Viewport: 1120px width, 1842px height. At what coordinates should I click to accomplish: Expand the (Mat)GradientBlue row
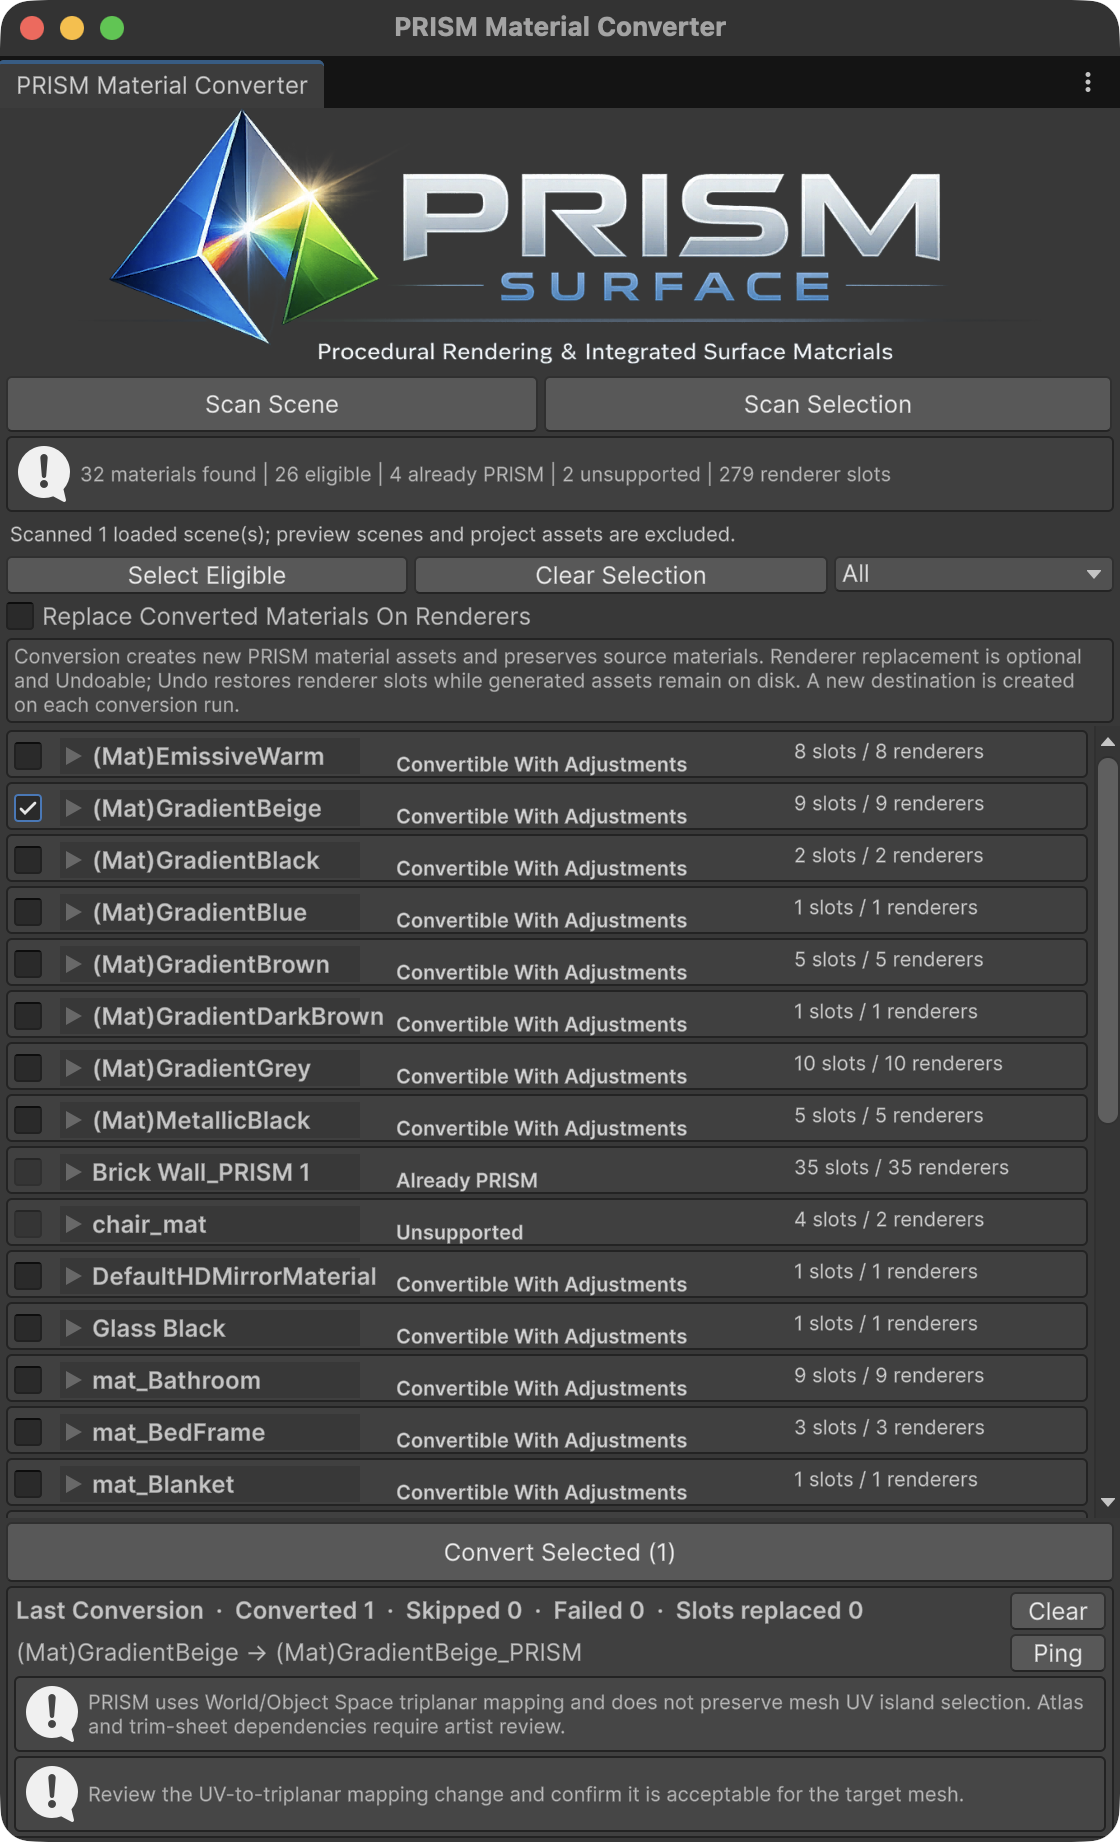[73, 912]
